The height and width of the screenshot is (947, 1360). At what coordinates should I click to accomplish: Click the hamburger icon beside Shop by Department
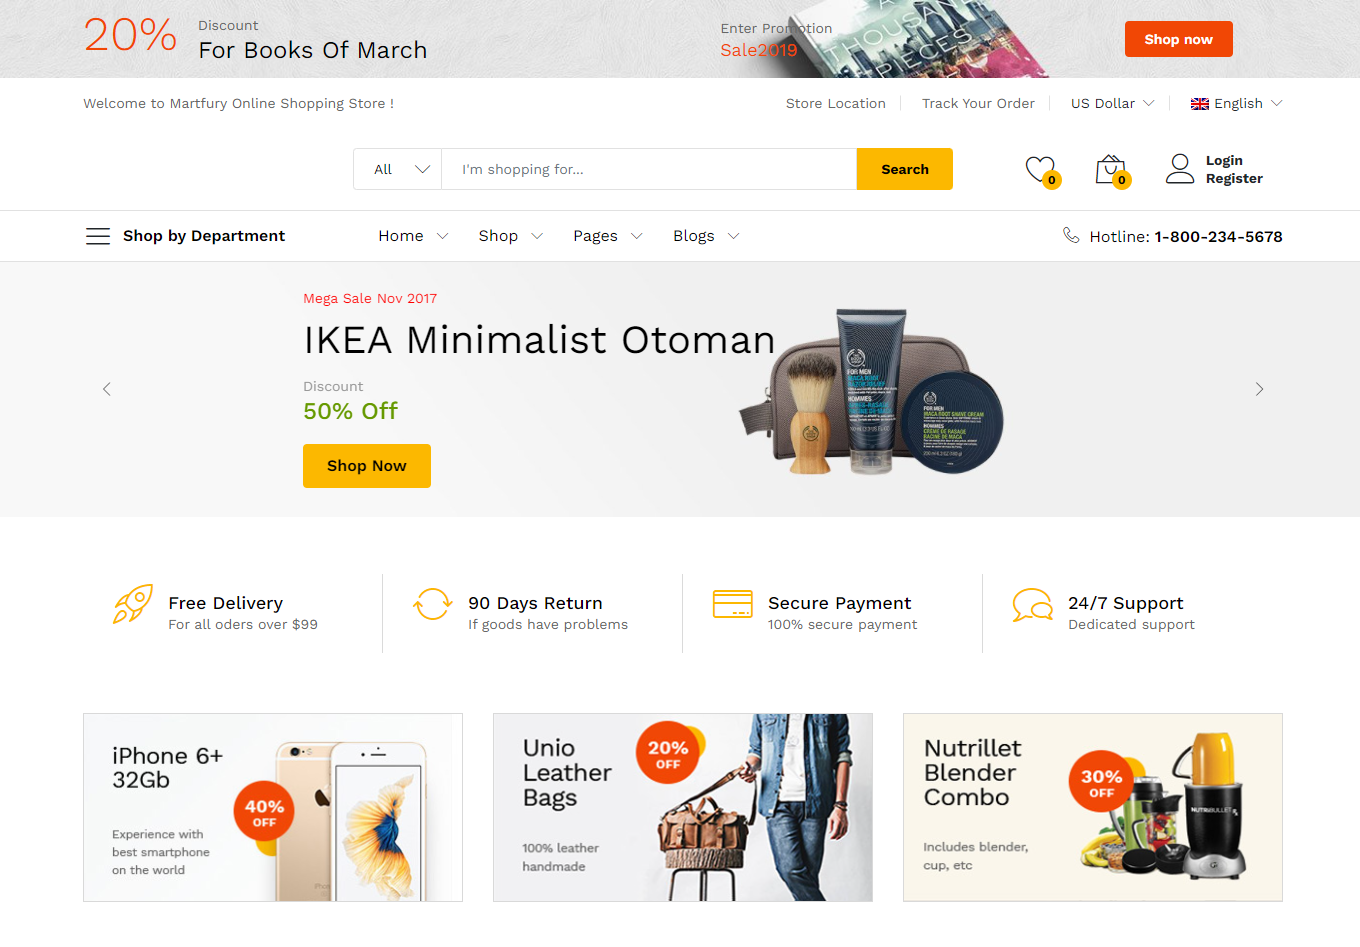[x=98, y=236]
